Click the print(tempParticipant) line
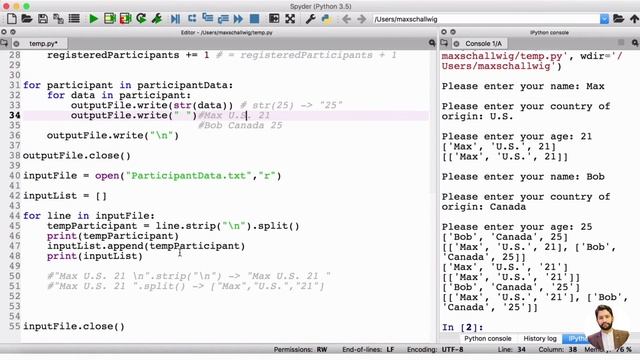The width and height of the screenshot is (640, 360). coord(113,236)
